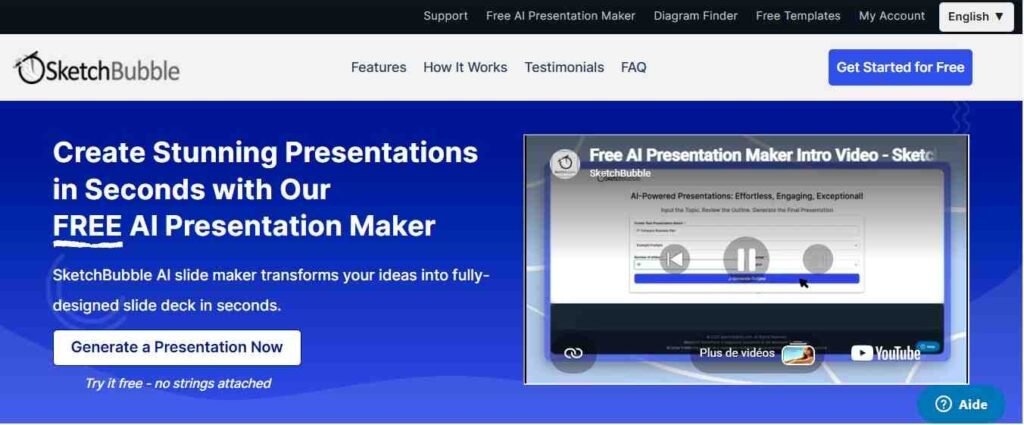View Testimonials section
Screen dimensions: 1024x425
[564, 67]
